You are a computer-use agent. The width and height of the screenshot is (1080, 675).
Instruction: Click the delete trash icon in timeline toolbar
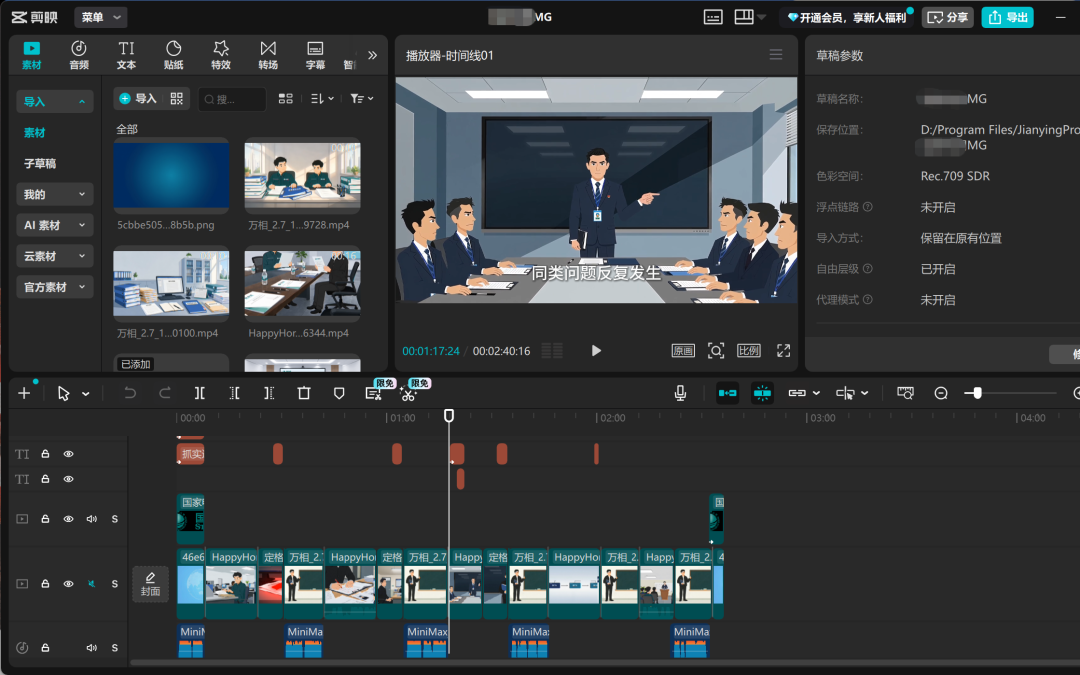point(304,393)
